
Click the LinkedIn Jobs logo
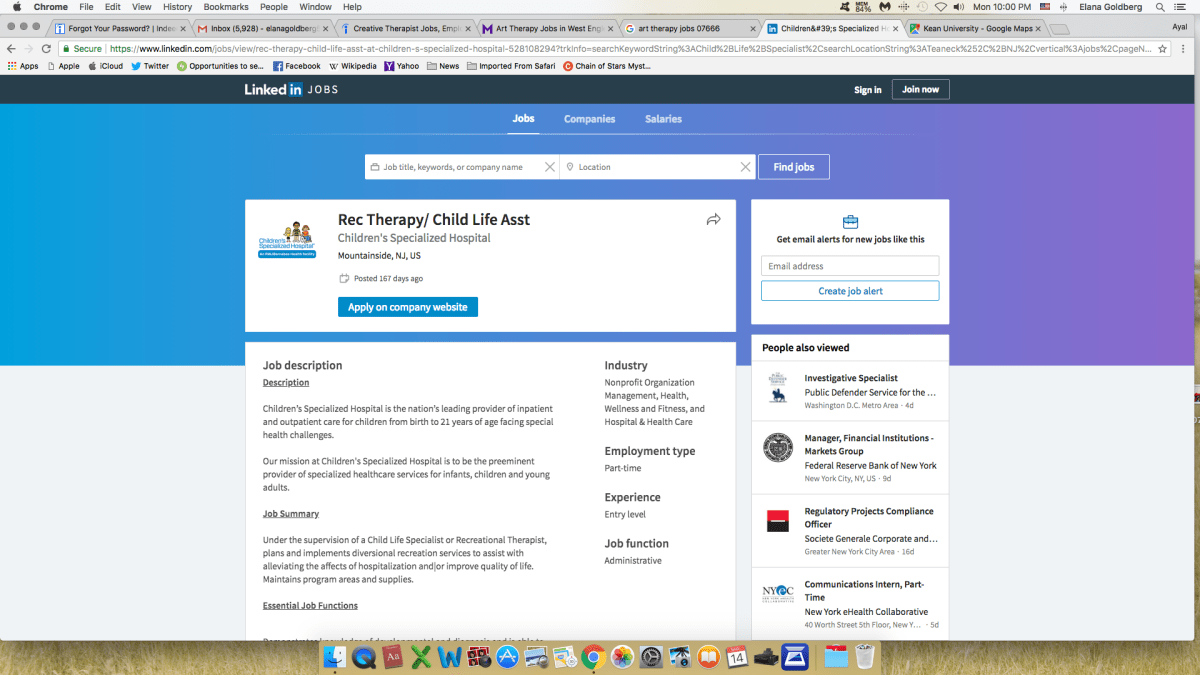291,90
